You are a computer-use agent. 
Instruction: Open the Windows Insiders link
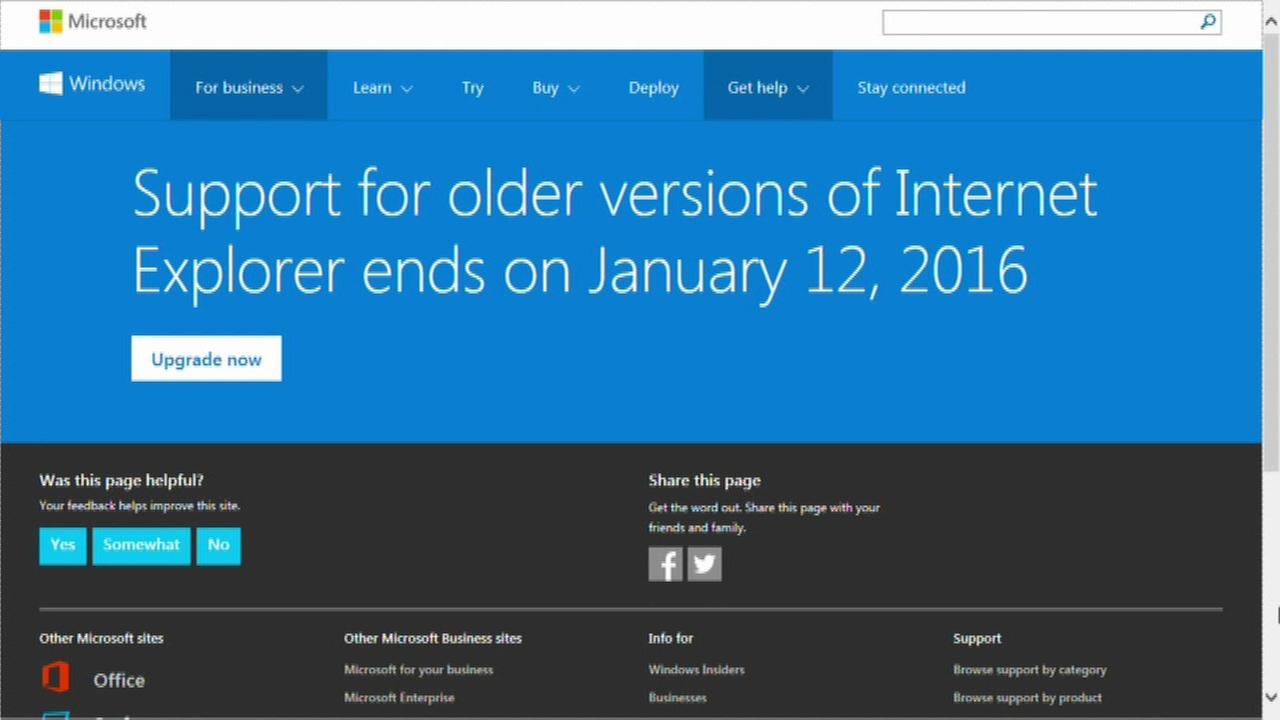coord(696,670)
